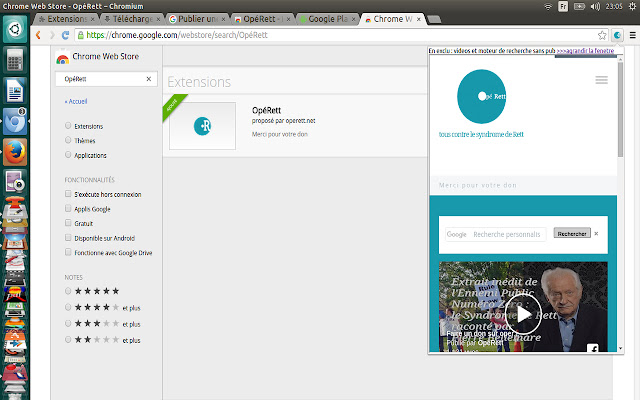Open the sound volume indicator
640x400 pixels.
pos(596,7)
